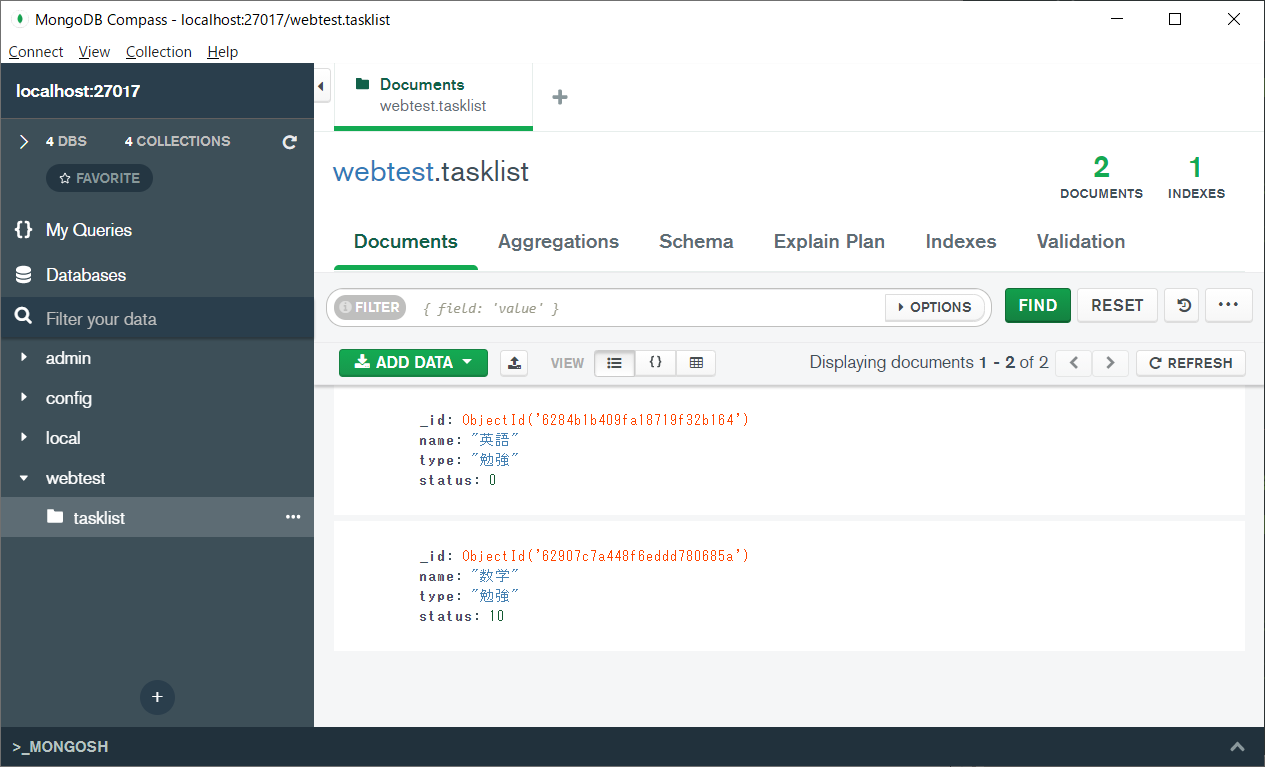
Task: Switch to the Indexes tab
Action: coord(961,242)
